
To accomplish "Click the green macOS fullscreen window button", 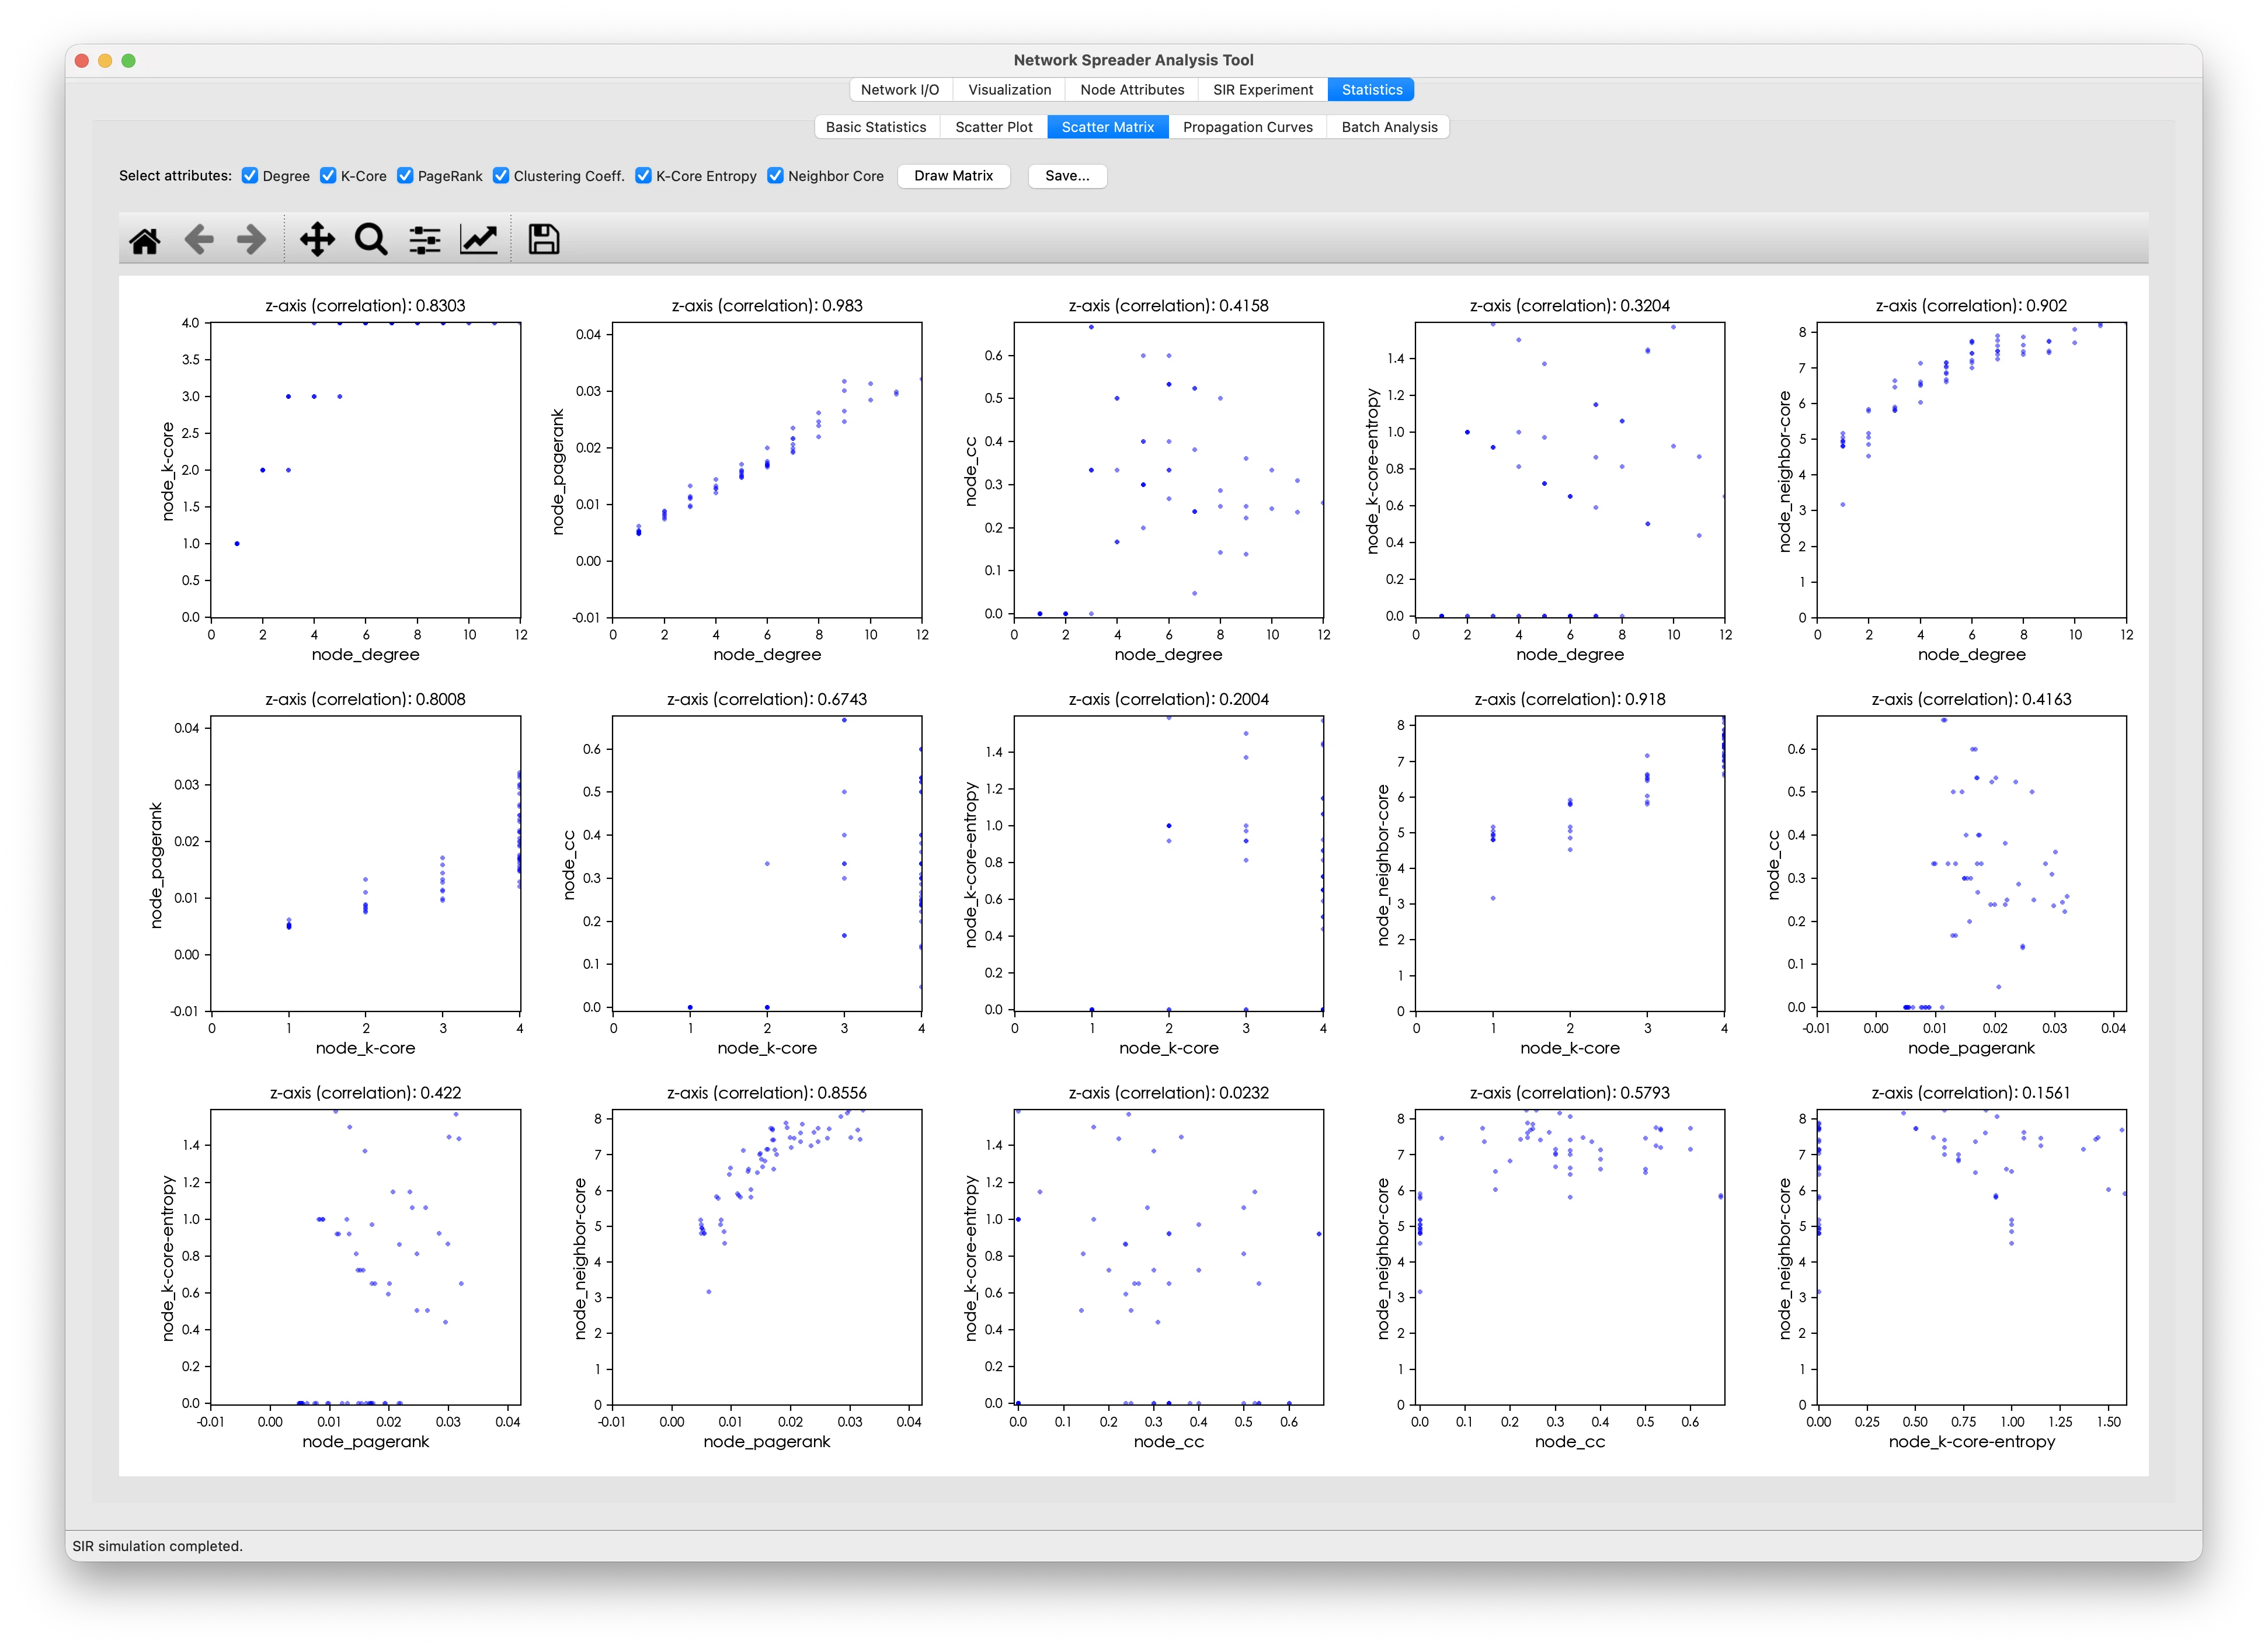I will click(x=129, y=61).
